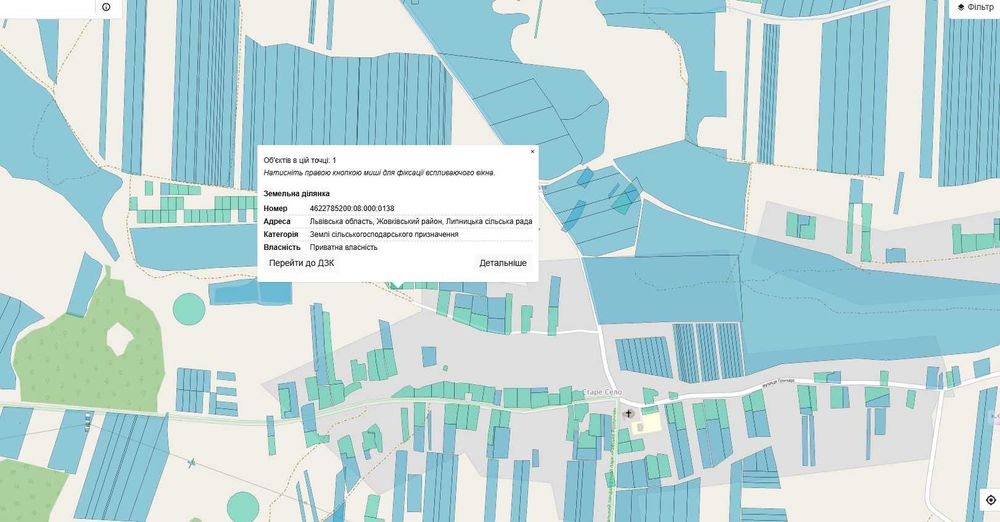Screen dimensions: 1000x522
Task: Click the locate-me target icon
Action: coord(990,500)
